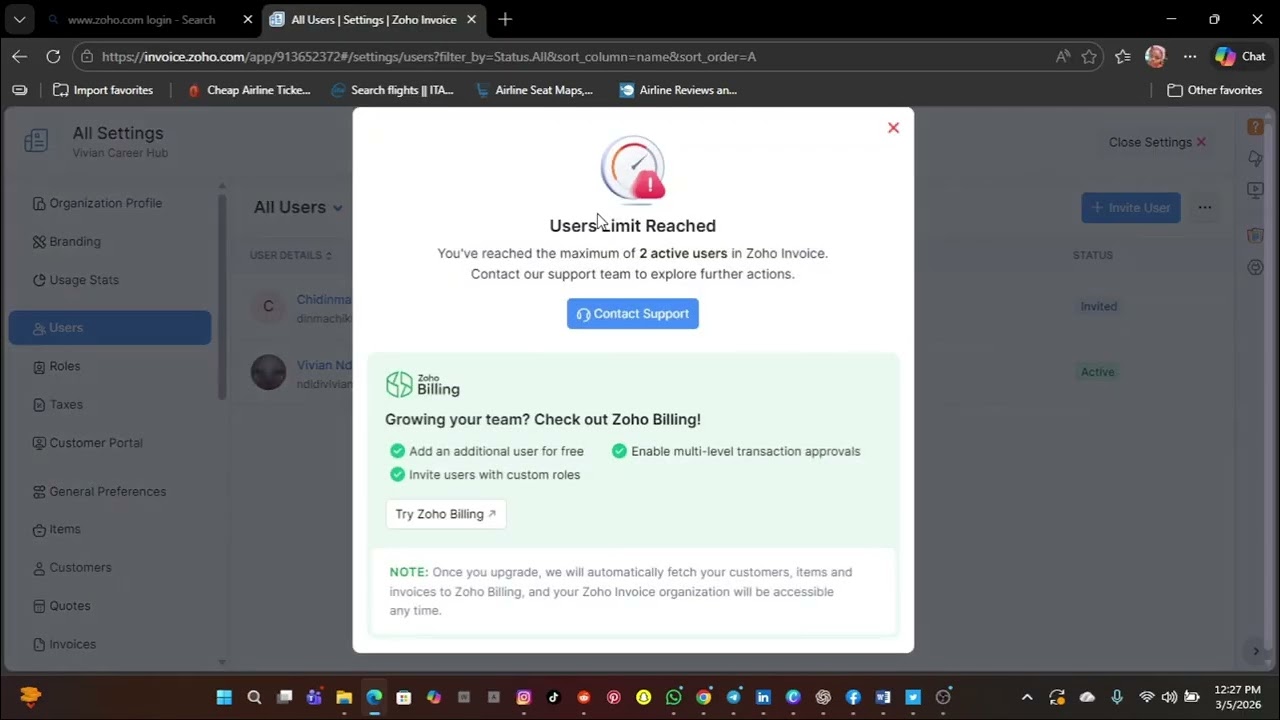This screenshot has width=1280, height=720.
Task: Open the Other favorites folder
Action: coord(1214,90)
